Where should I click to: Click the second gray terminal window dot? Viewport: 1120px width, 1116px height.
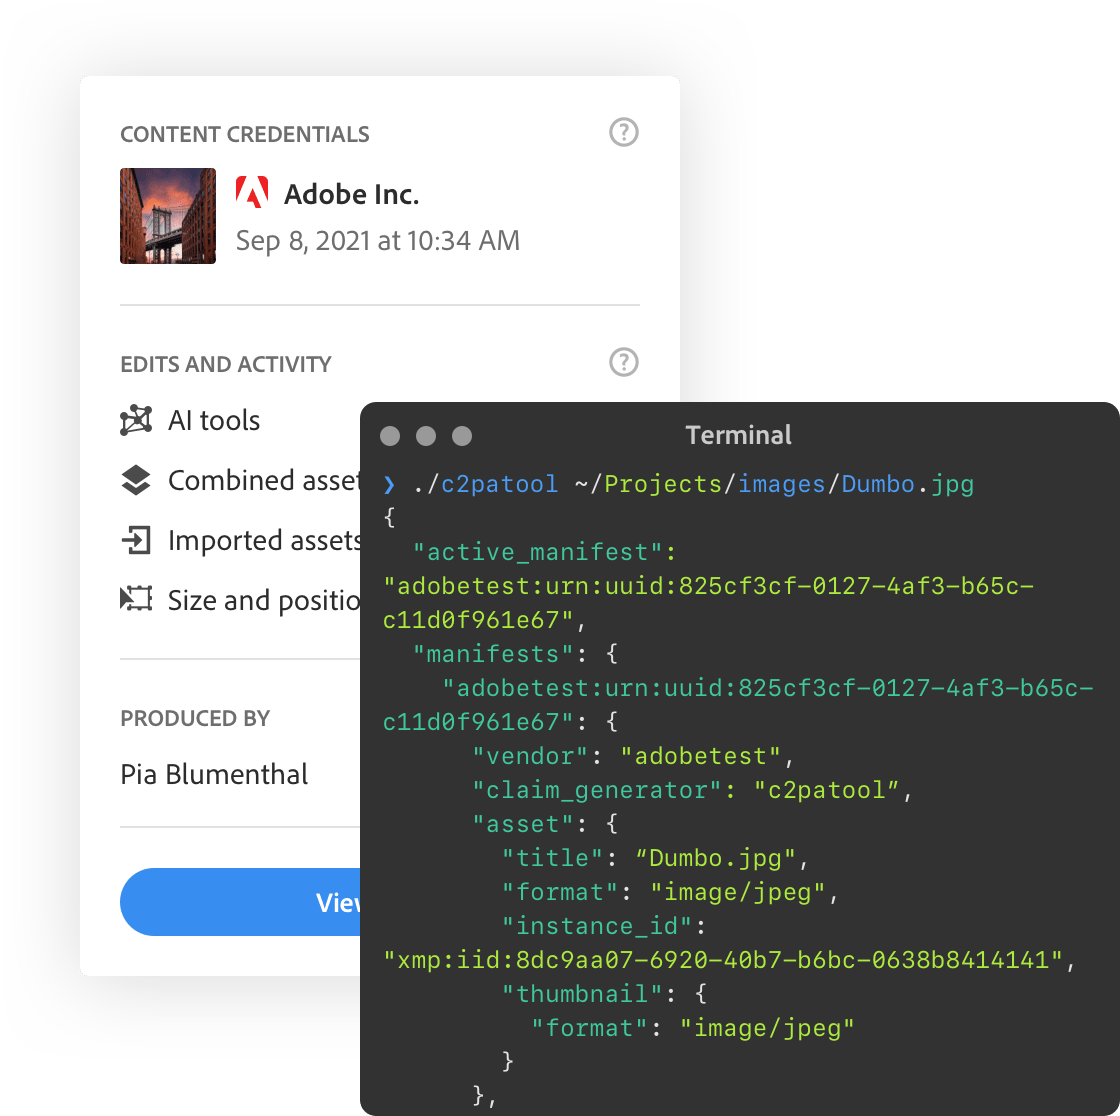(426, 436)
